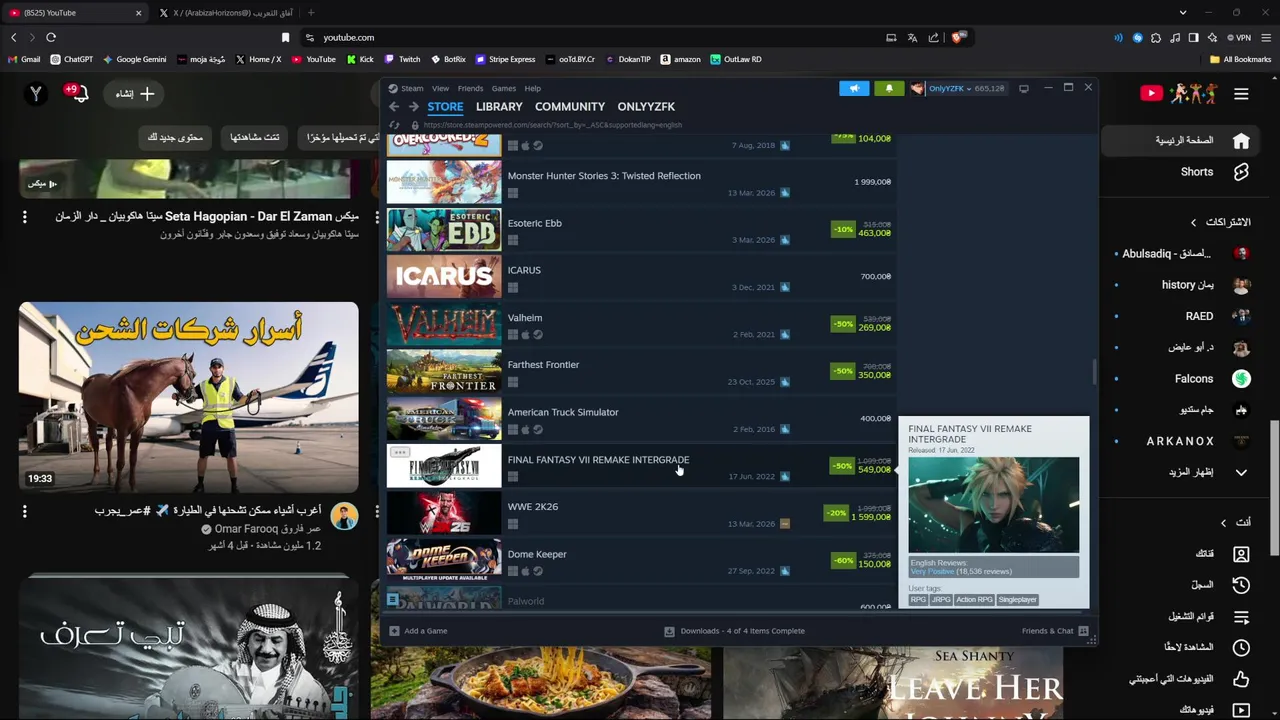Image resolution: width=1280 pixels, height=720 pixels.
Task: Open the STORE tab in Steam
Action: click(x=445, y=106)
